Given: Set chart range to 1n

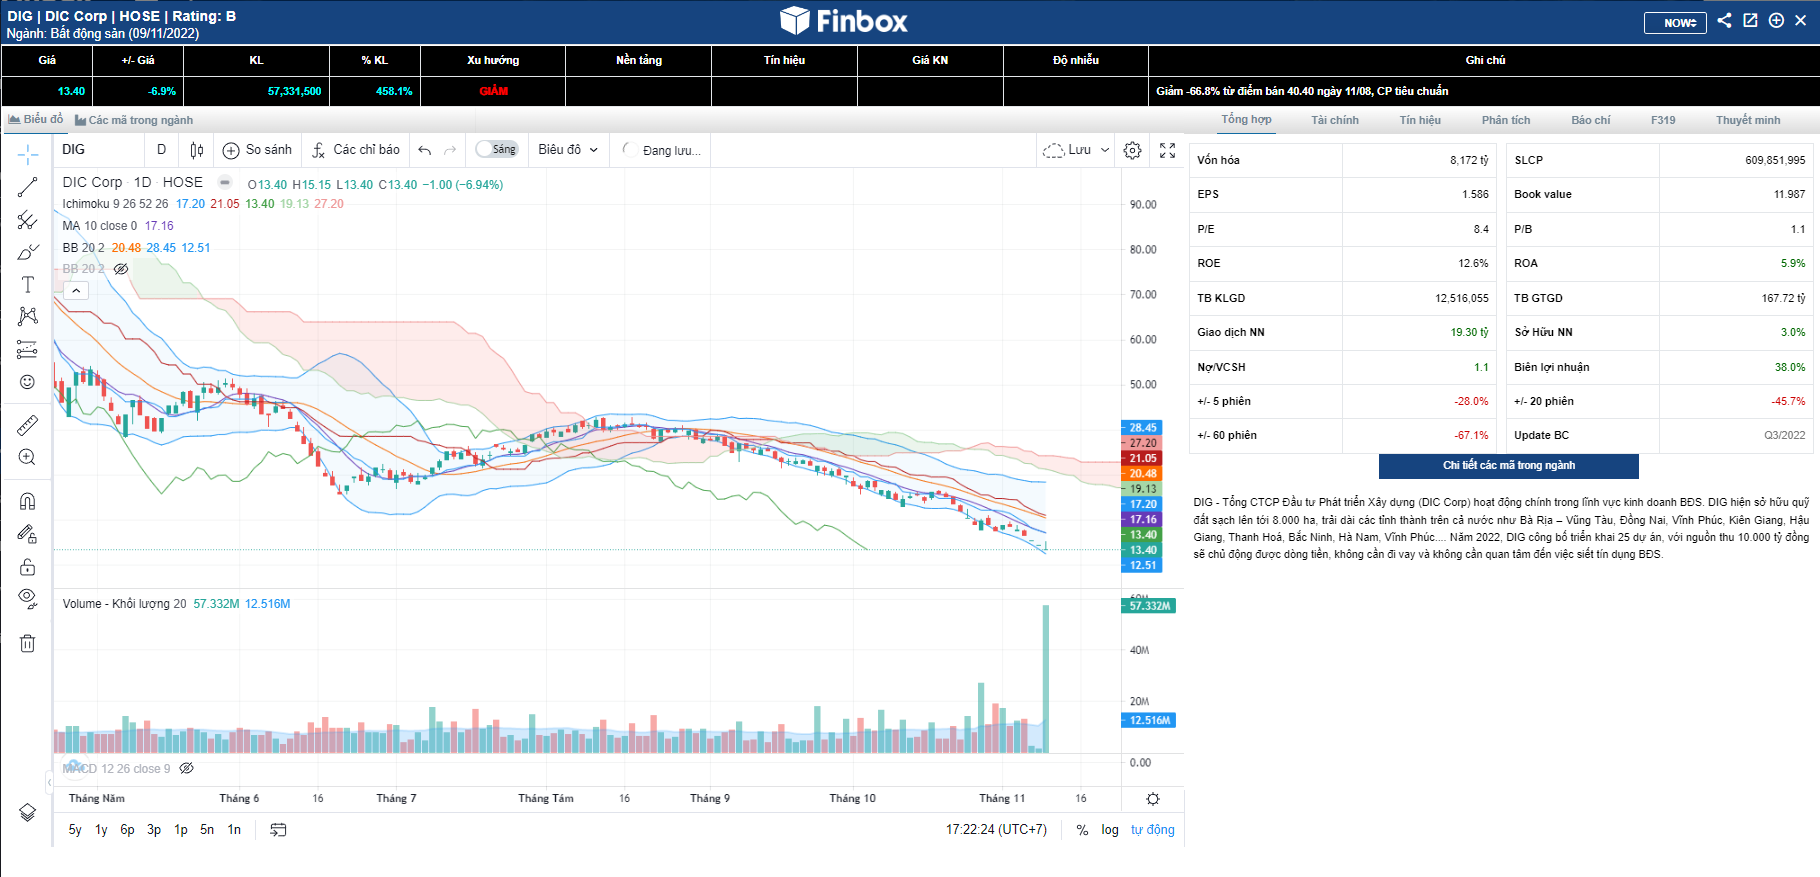Looking at the screenshot, I should 234,830.
